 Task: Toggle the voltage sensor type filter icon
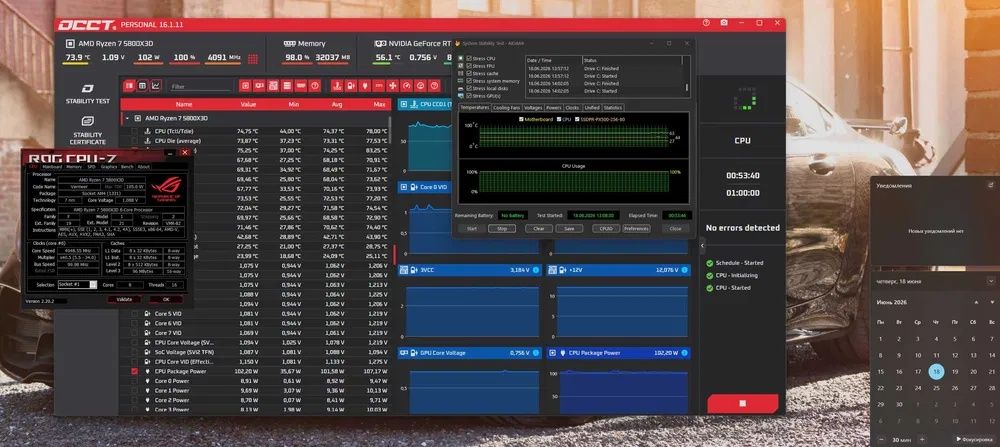click(351, 85)
